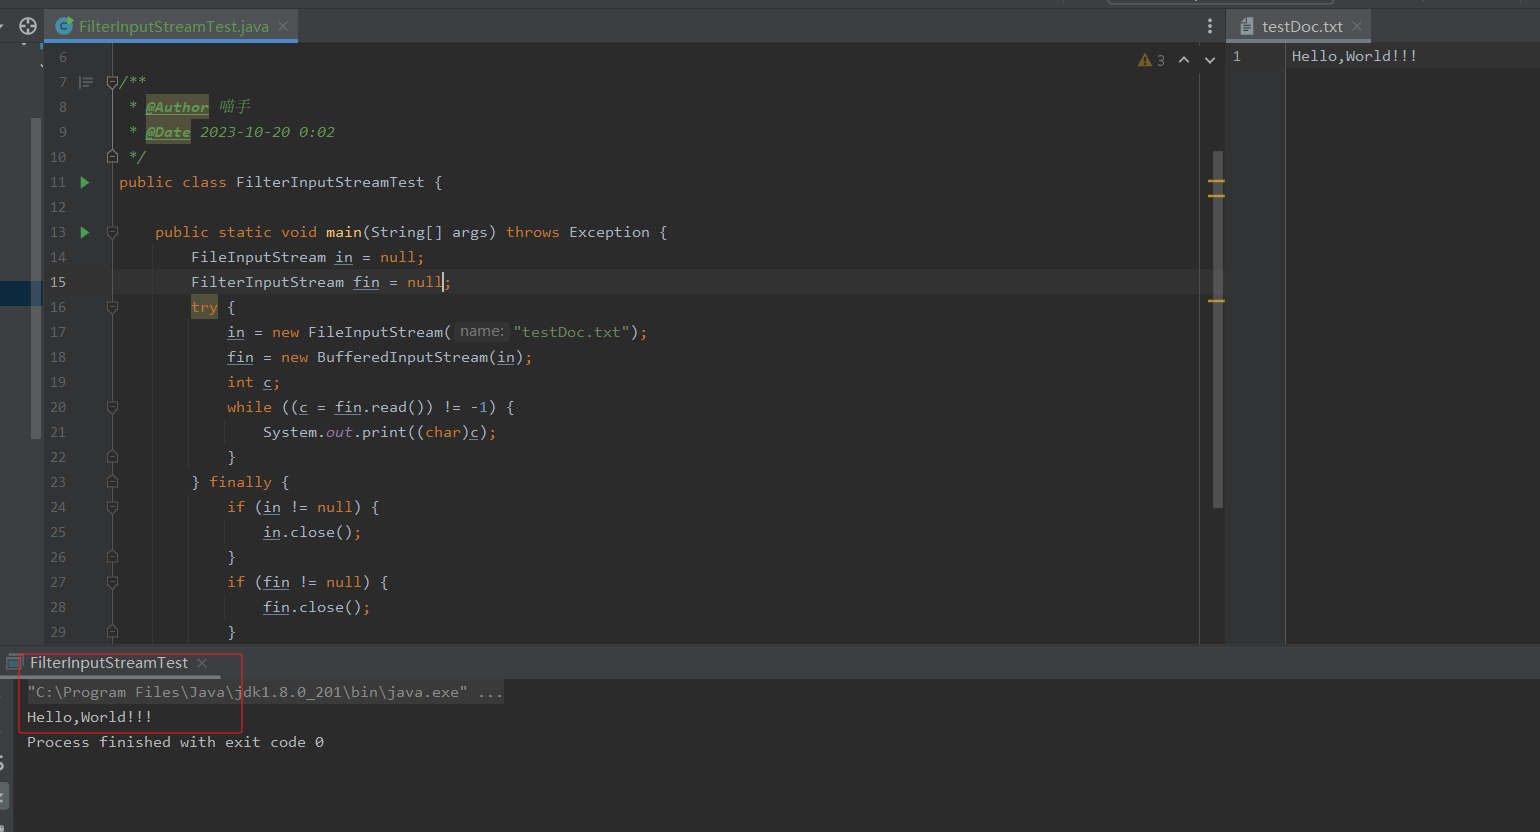1540x832 pixels.
Task: Close the FilterInputStreamTest.java editor tab
Action: pyautogui.click(x=283, y=26)
